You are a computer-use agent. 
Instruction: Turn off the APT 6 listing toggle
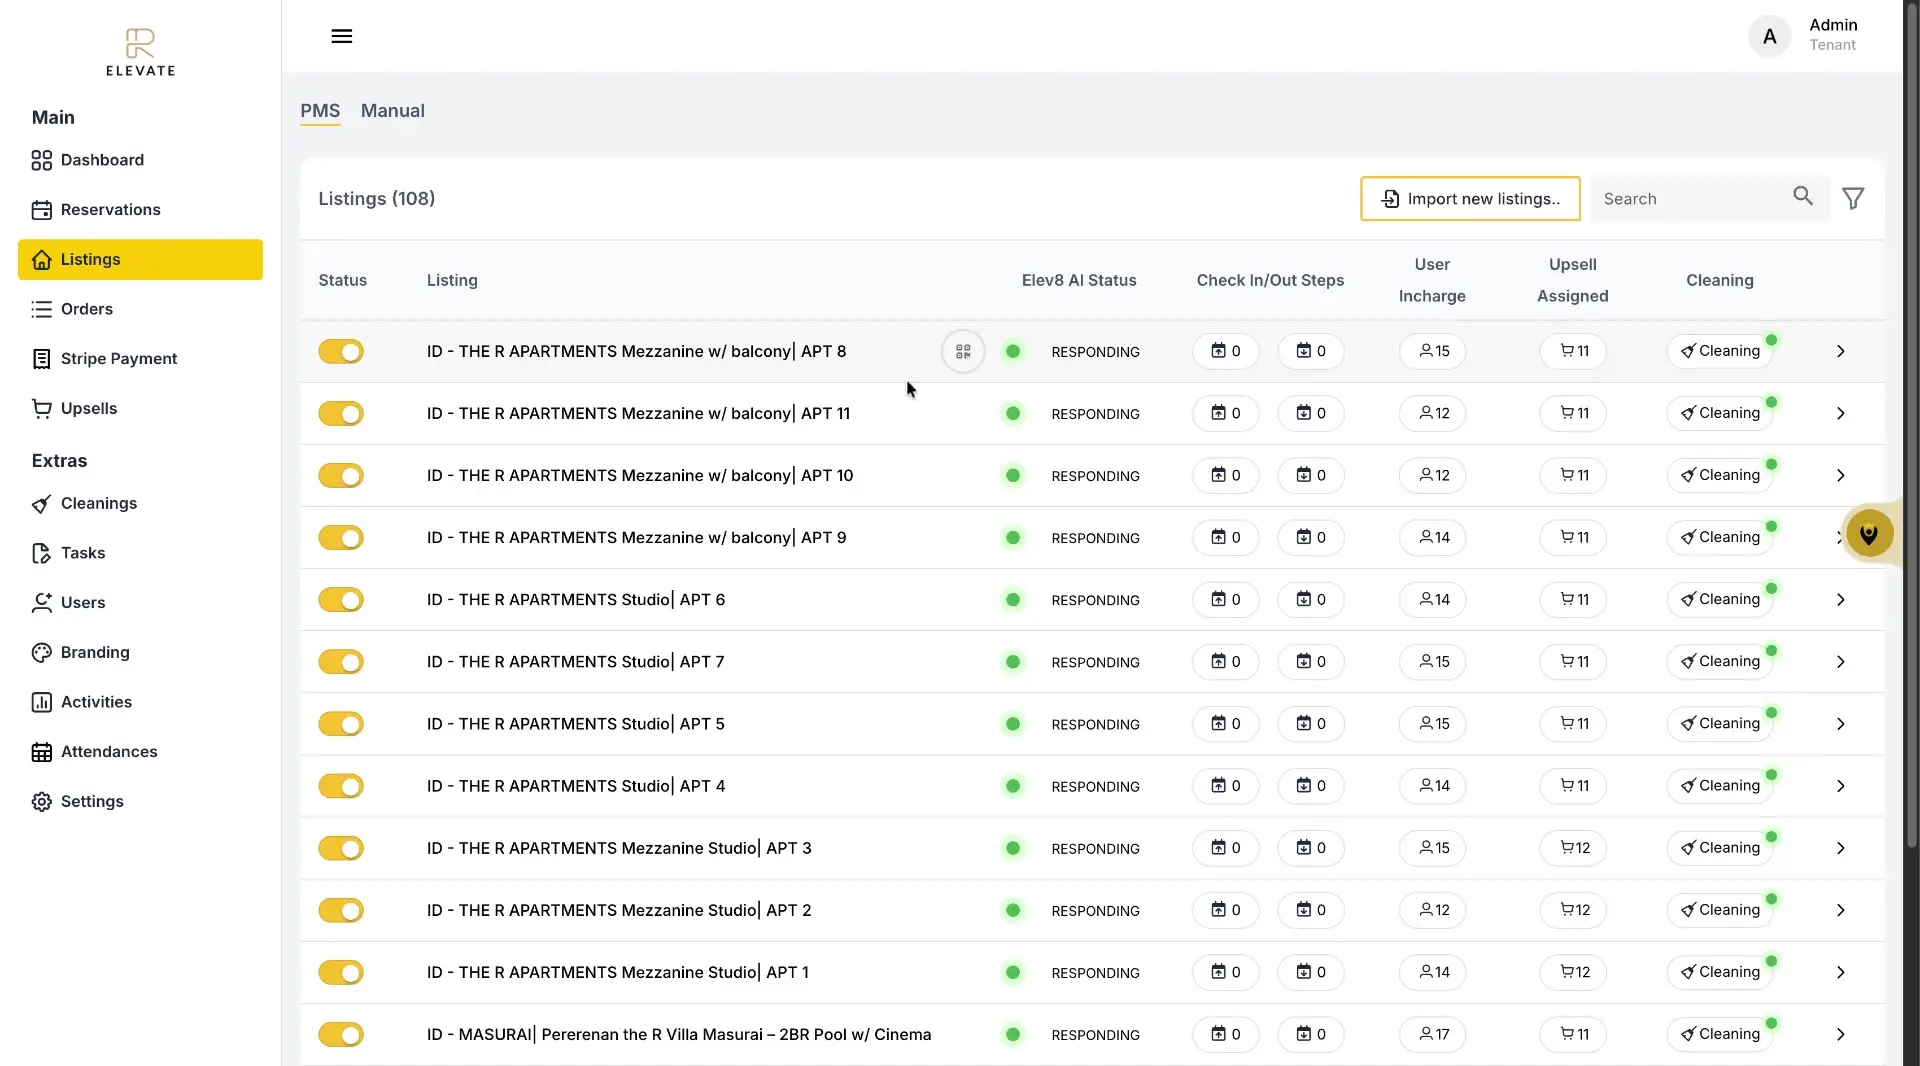pos(340,600)
